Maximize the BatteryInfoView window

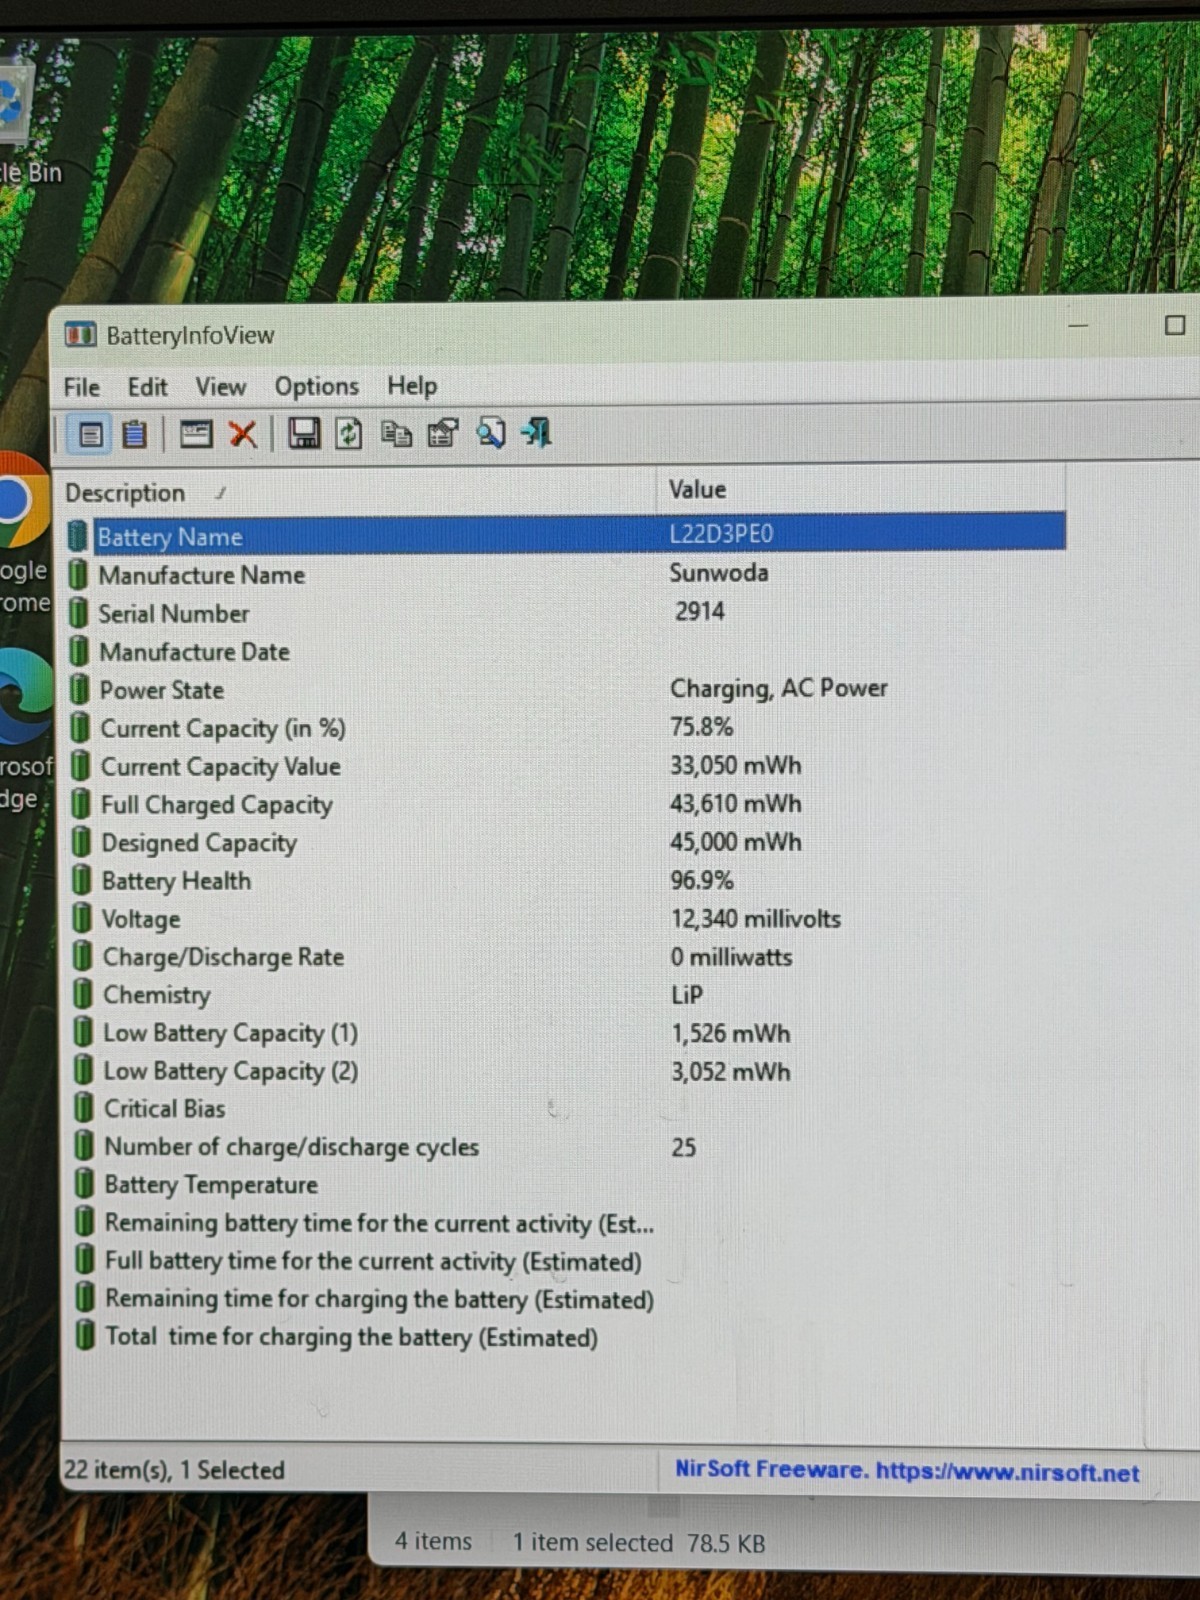1175,325
